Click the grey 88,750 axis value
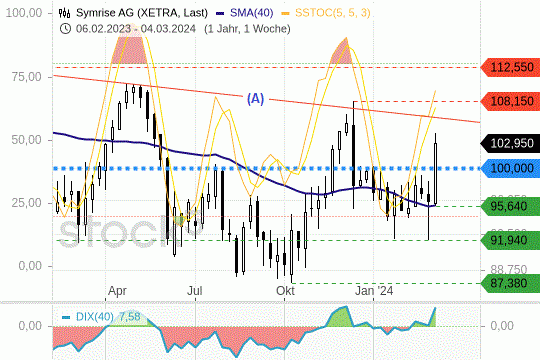This screenshot has width=540, height=360. point(509,269)
